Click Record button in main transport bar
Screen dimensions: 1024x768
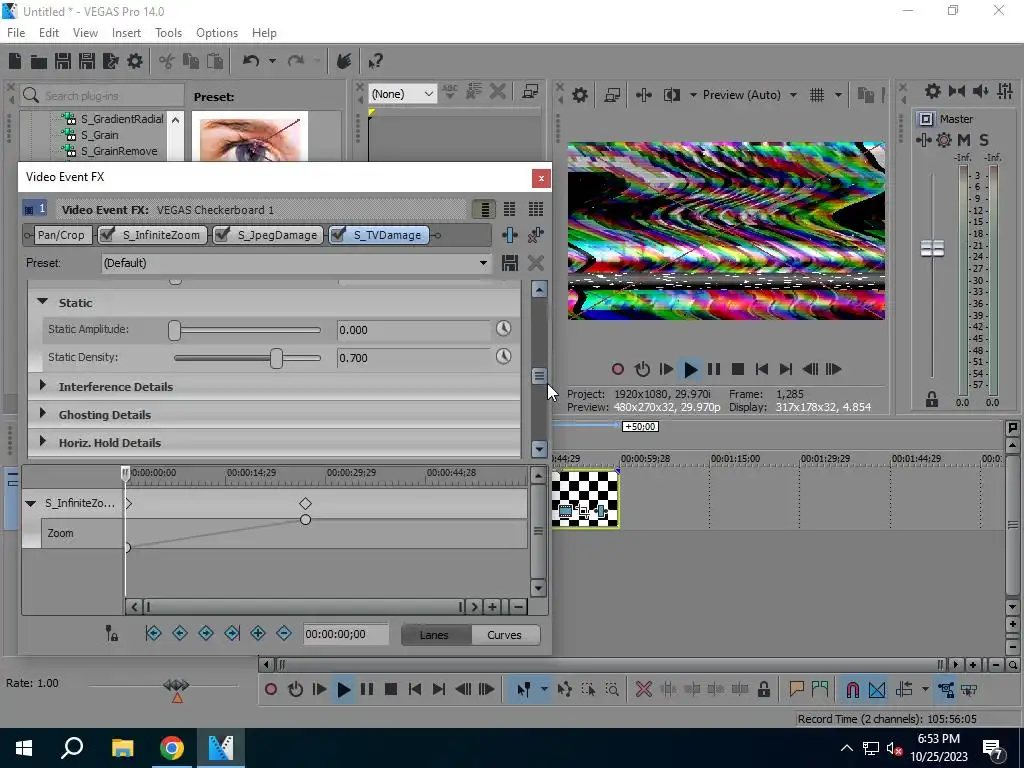pyautogui.click(x=271, y=690)
